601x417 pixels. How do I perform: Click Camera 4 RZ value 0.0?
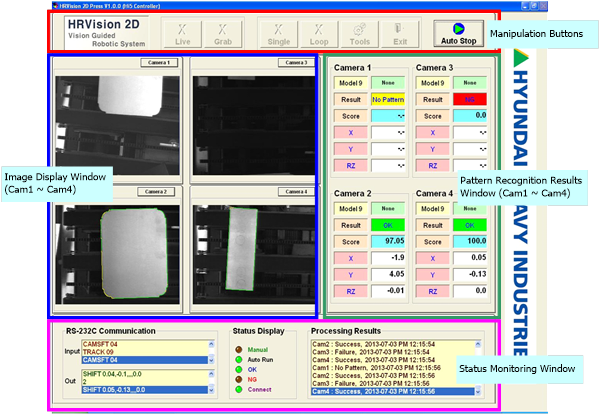[x=470, y=291]
